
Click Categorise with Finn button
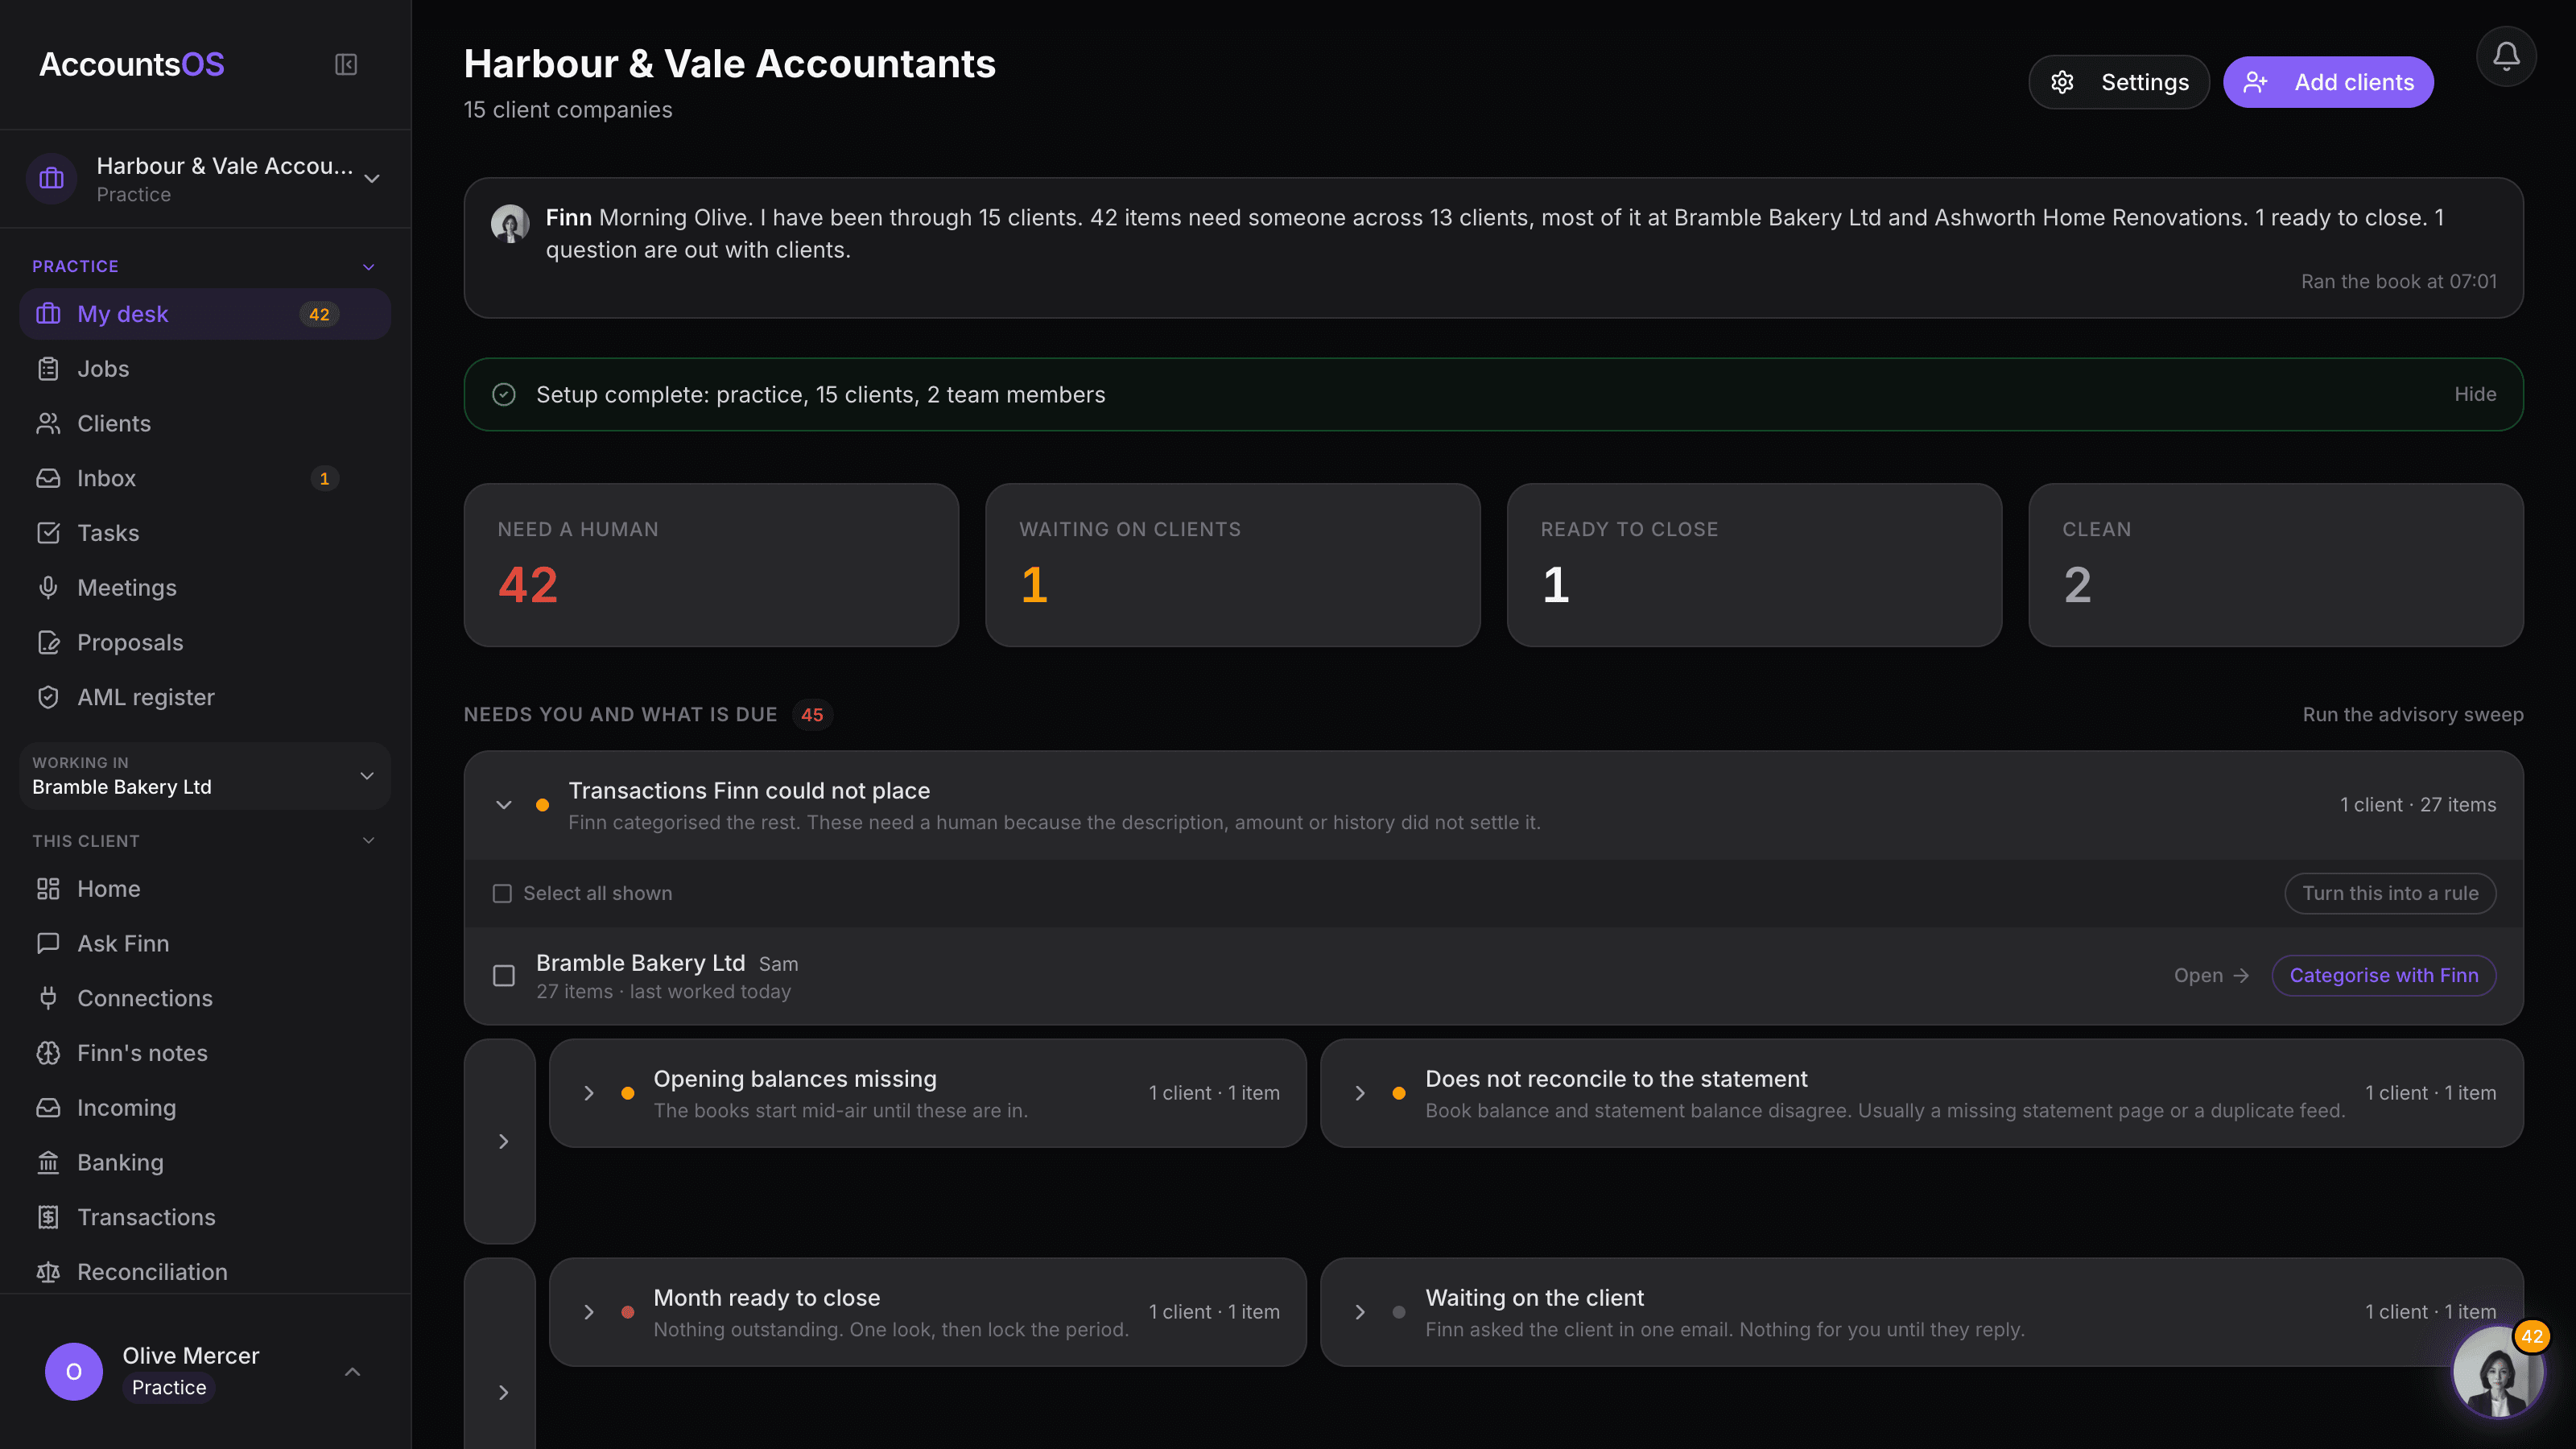point(2384,975)
